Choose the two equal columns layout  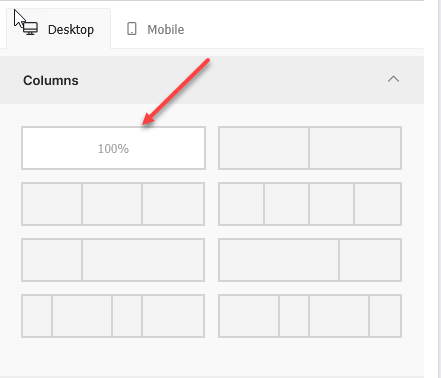(310, 148)
